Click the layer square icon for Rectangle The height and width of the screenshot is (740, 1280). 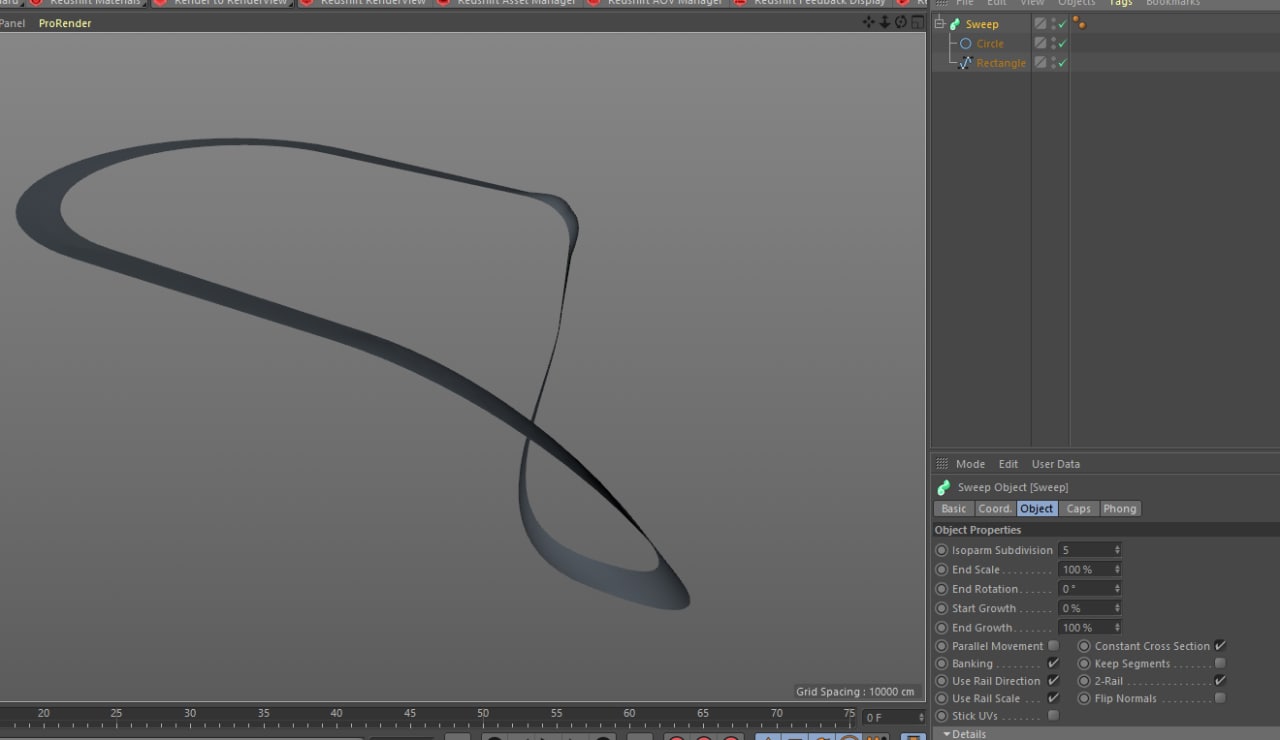1040,62
